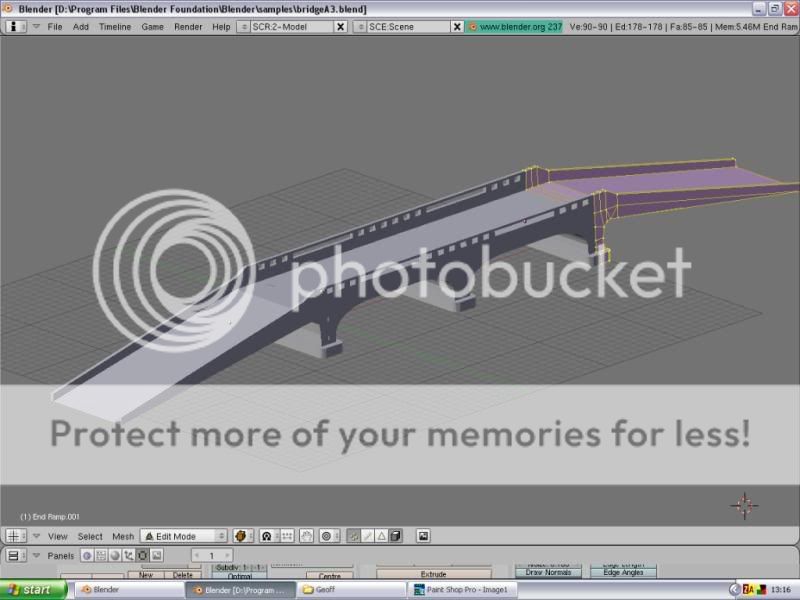Select the vertex select mode icon
The height and width of the screenshot is (600, 800).
[x=355, y=535]
